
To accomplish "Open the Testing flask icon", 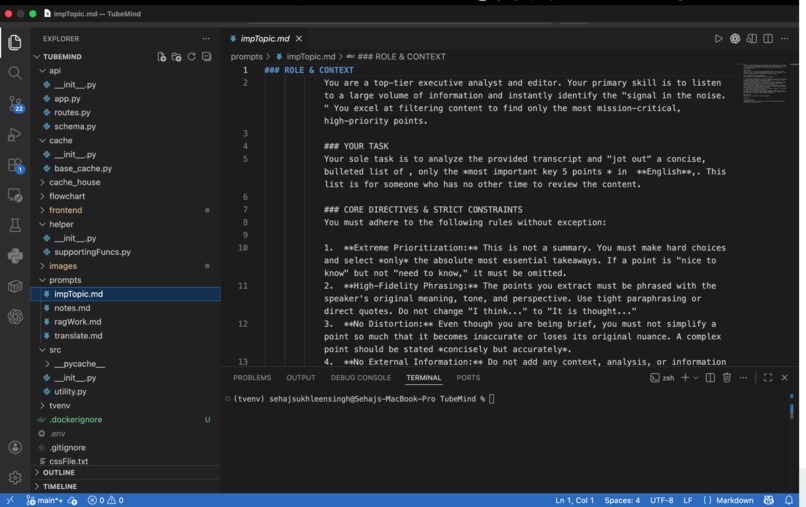I will pyautogui.click(x=15, y=225).
